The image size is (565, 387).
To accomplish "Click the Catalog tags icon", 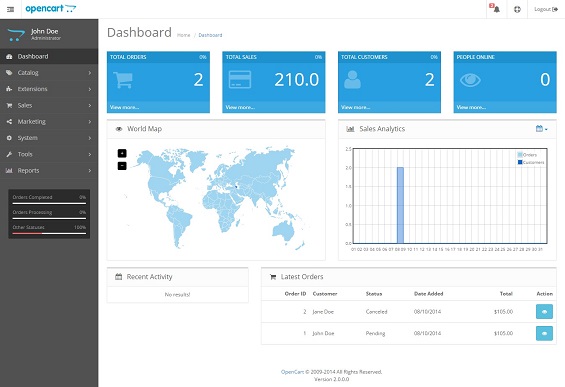I will [x=9, y=73].
